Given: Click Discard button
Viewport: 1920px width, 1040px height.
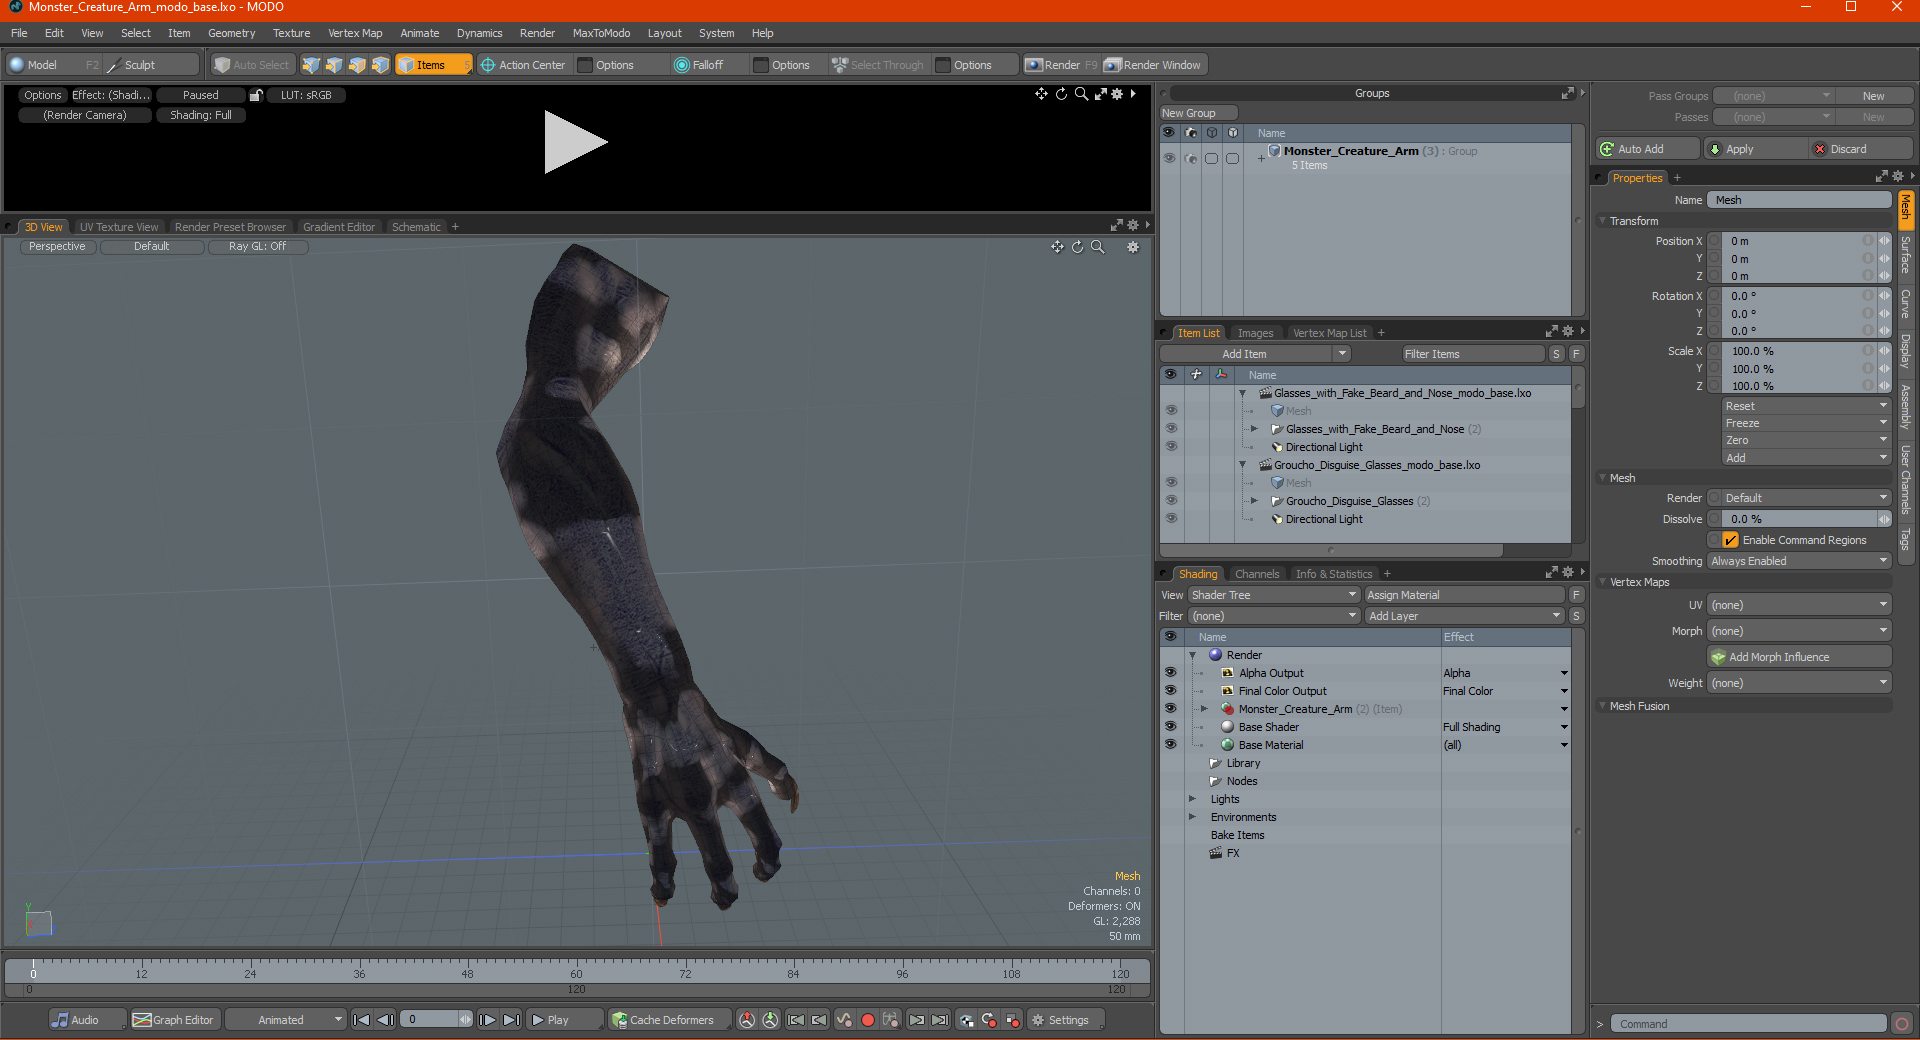Looking at the screenshot, I should pos(1861,149).
